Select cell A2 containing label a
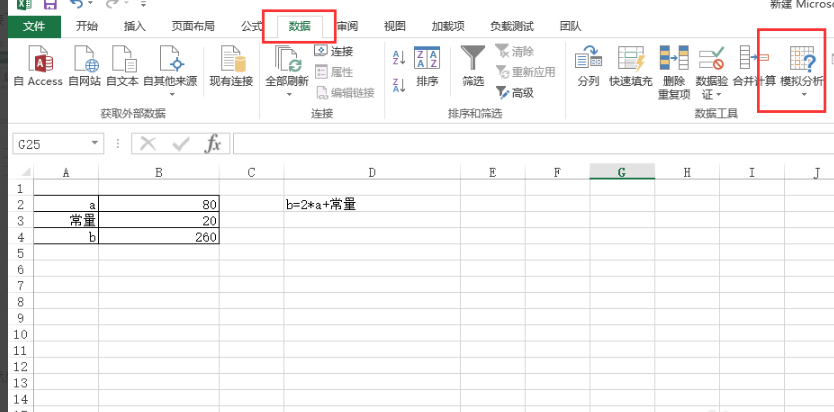This screenshot has height=412, width=834. [66, 204]
